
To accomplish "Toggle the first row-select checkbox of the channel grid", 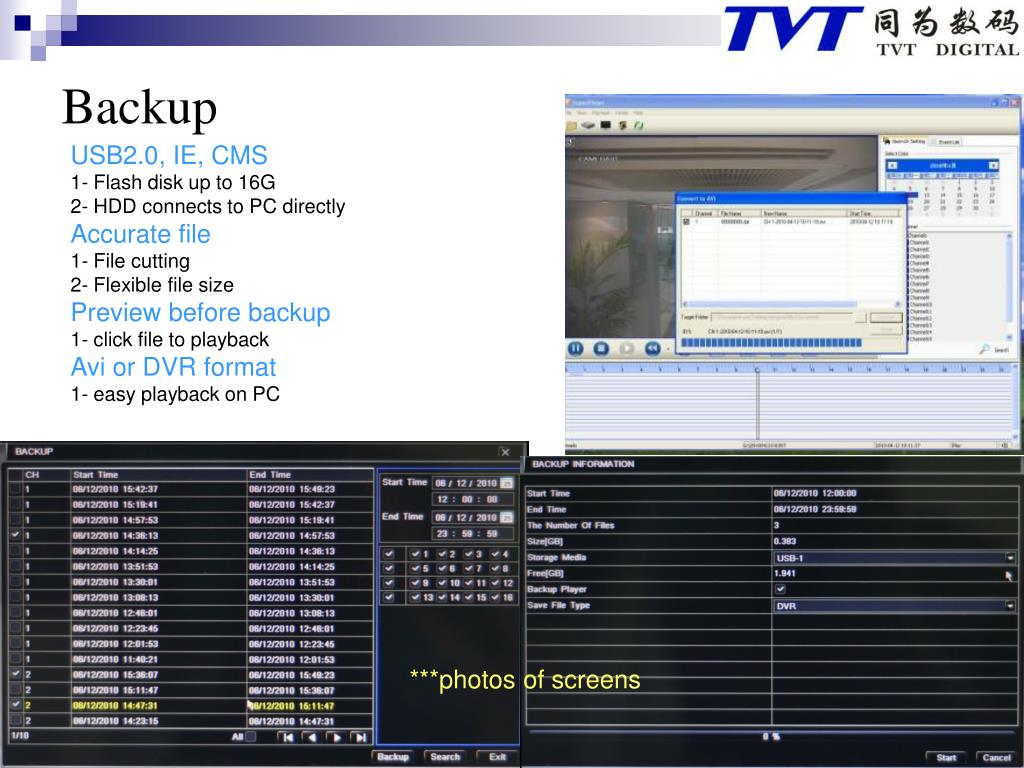I will click(389, 554).
